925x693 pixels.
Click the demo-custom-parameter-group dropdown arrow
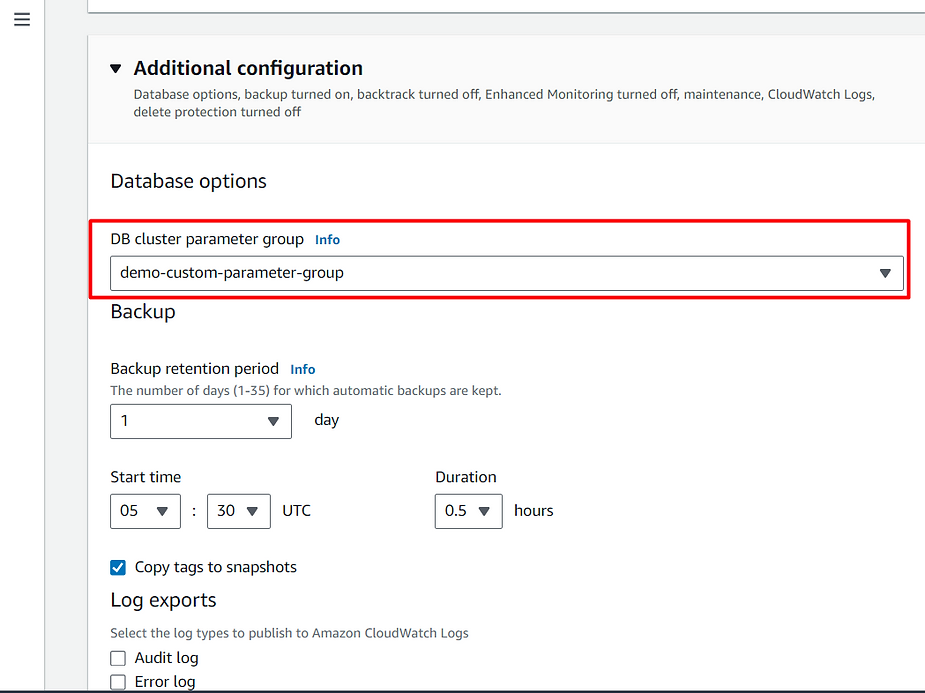point(885,273)
